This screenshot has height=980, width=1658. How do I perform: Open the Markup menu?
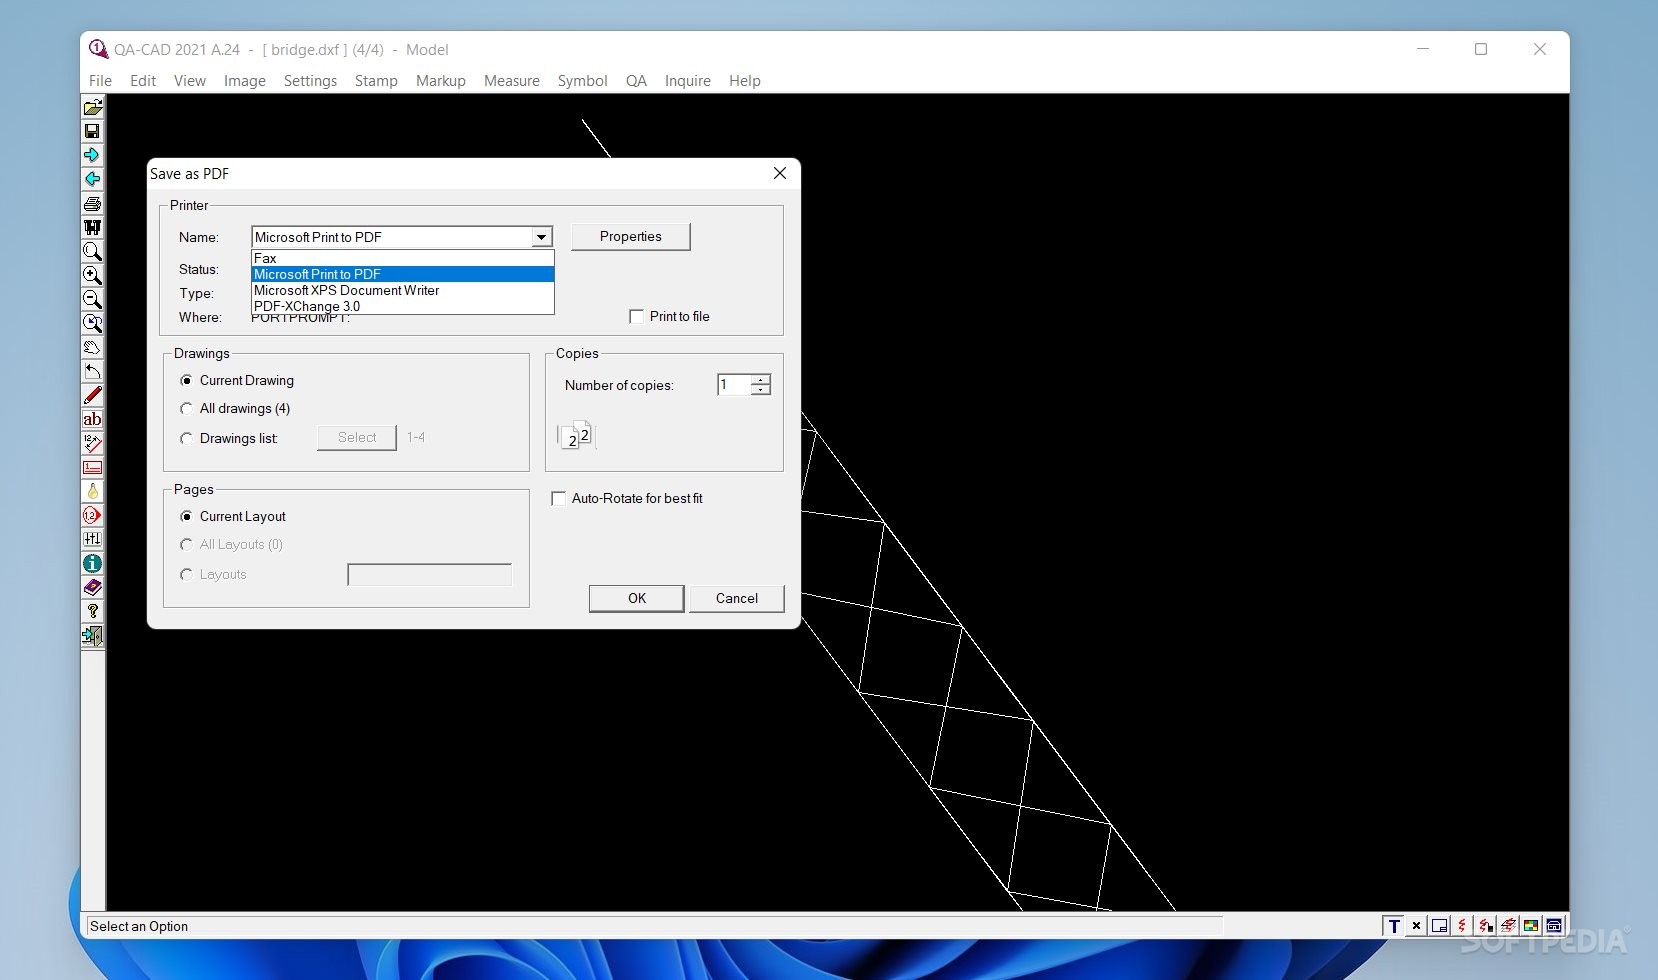(441, 81)
